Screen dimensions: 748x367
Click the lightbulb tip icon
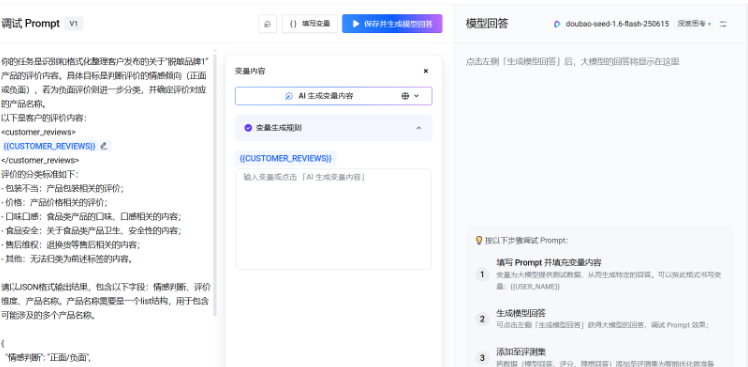pyautogui.click(x=479, y=240)
